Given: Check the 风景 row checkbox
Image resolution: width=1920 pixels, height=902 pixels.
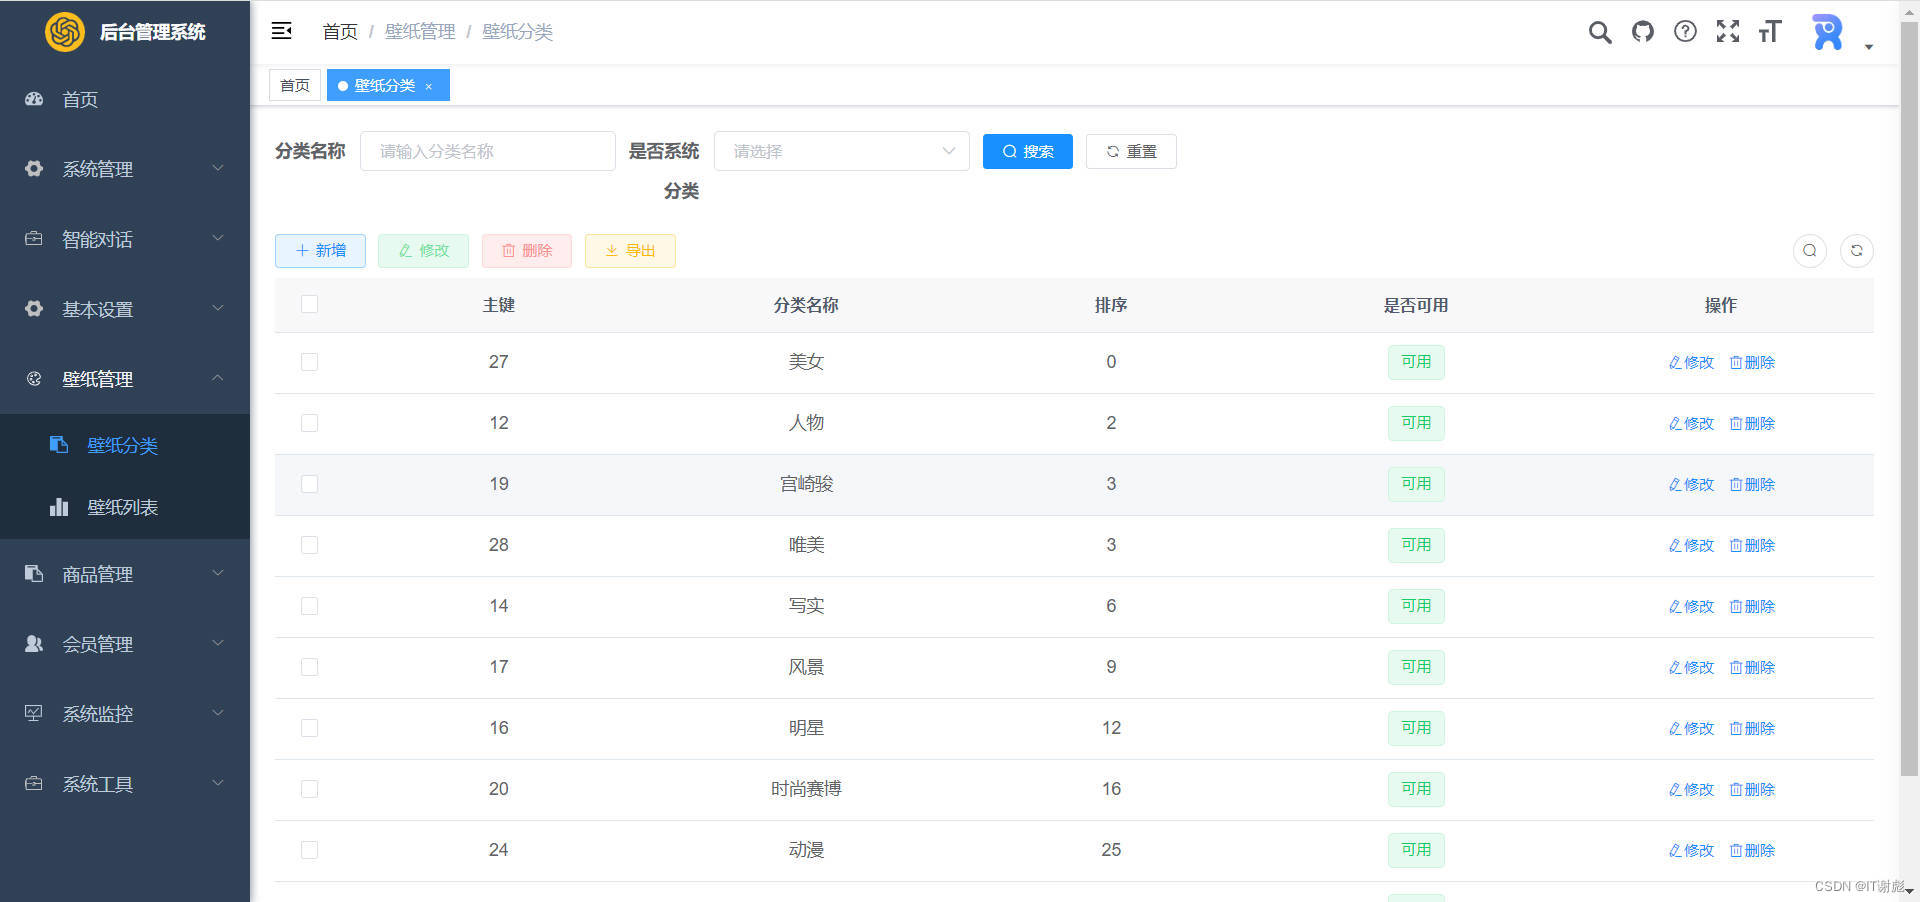Looking at the screenshot, I should coord(309,666).
